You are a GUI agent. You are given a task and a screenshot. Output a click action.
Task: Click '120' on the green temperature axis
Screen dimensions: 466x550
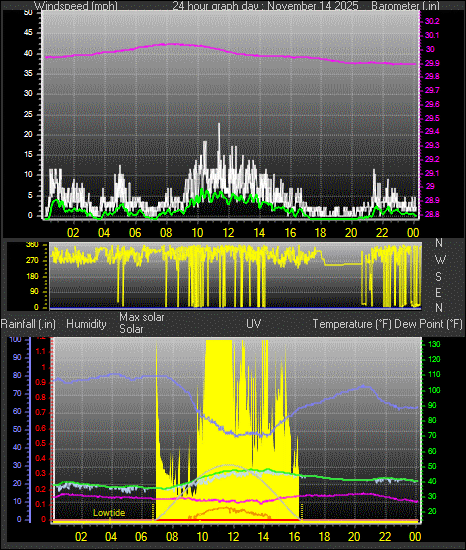(434, 360)
